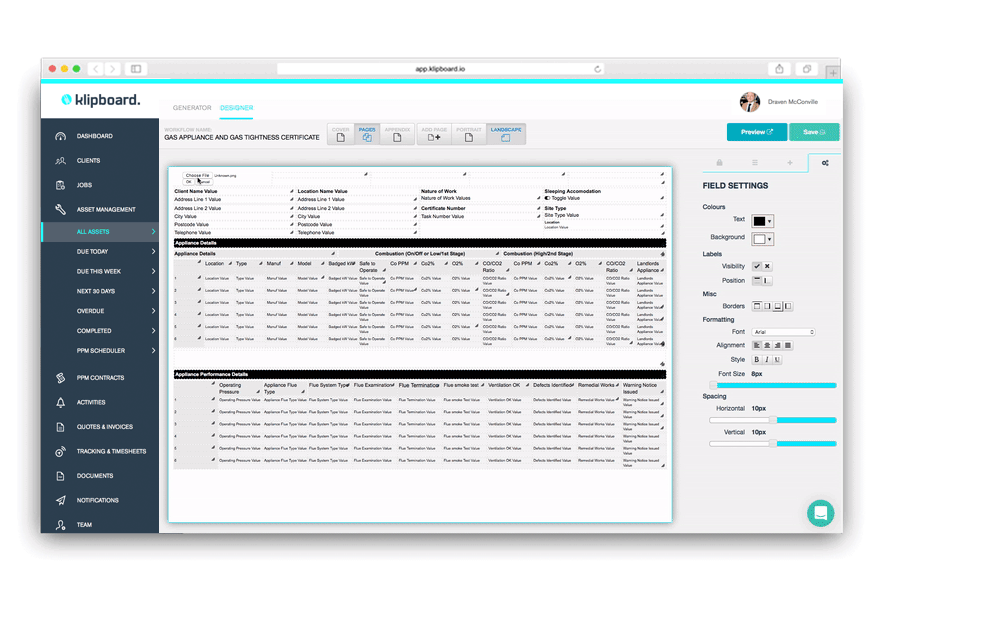This screenshot has height=632, width=1000.
Task: Toggle the left border option under Borders
Action: 789,305
